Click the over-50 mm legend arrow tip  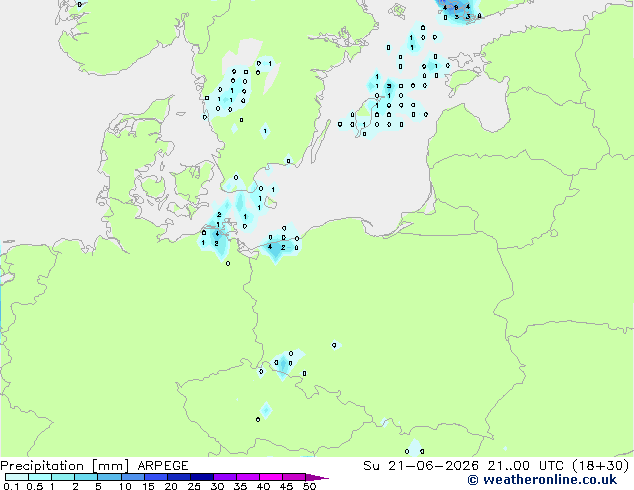(x=317, y=478)
